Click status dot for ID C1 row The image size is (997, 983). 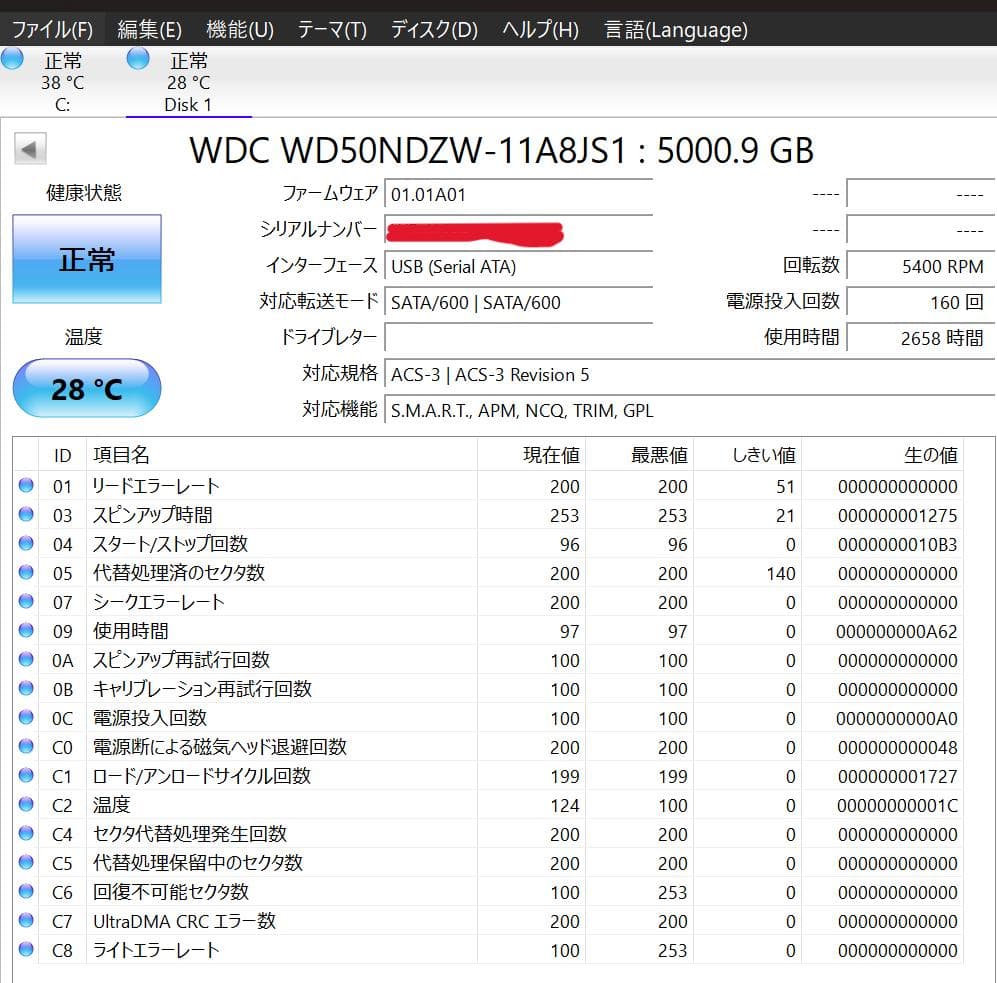point(26,775)
